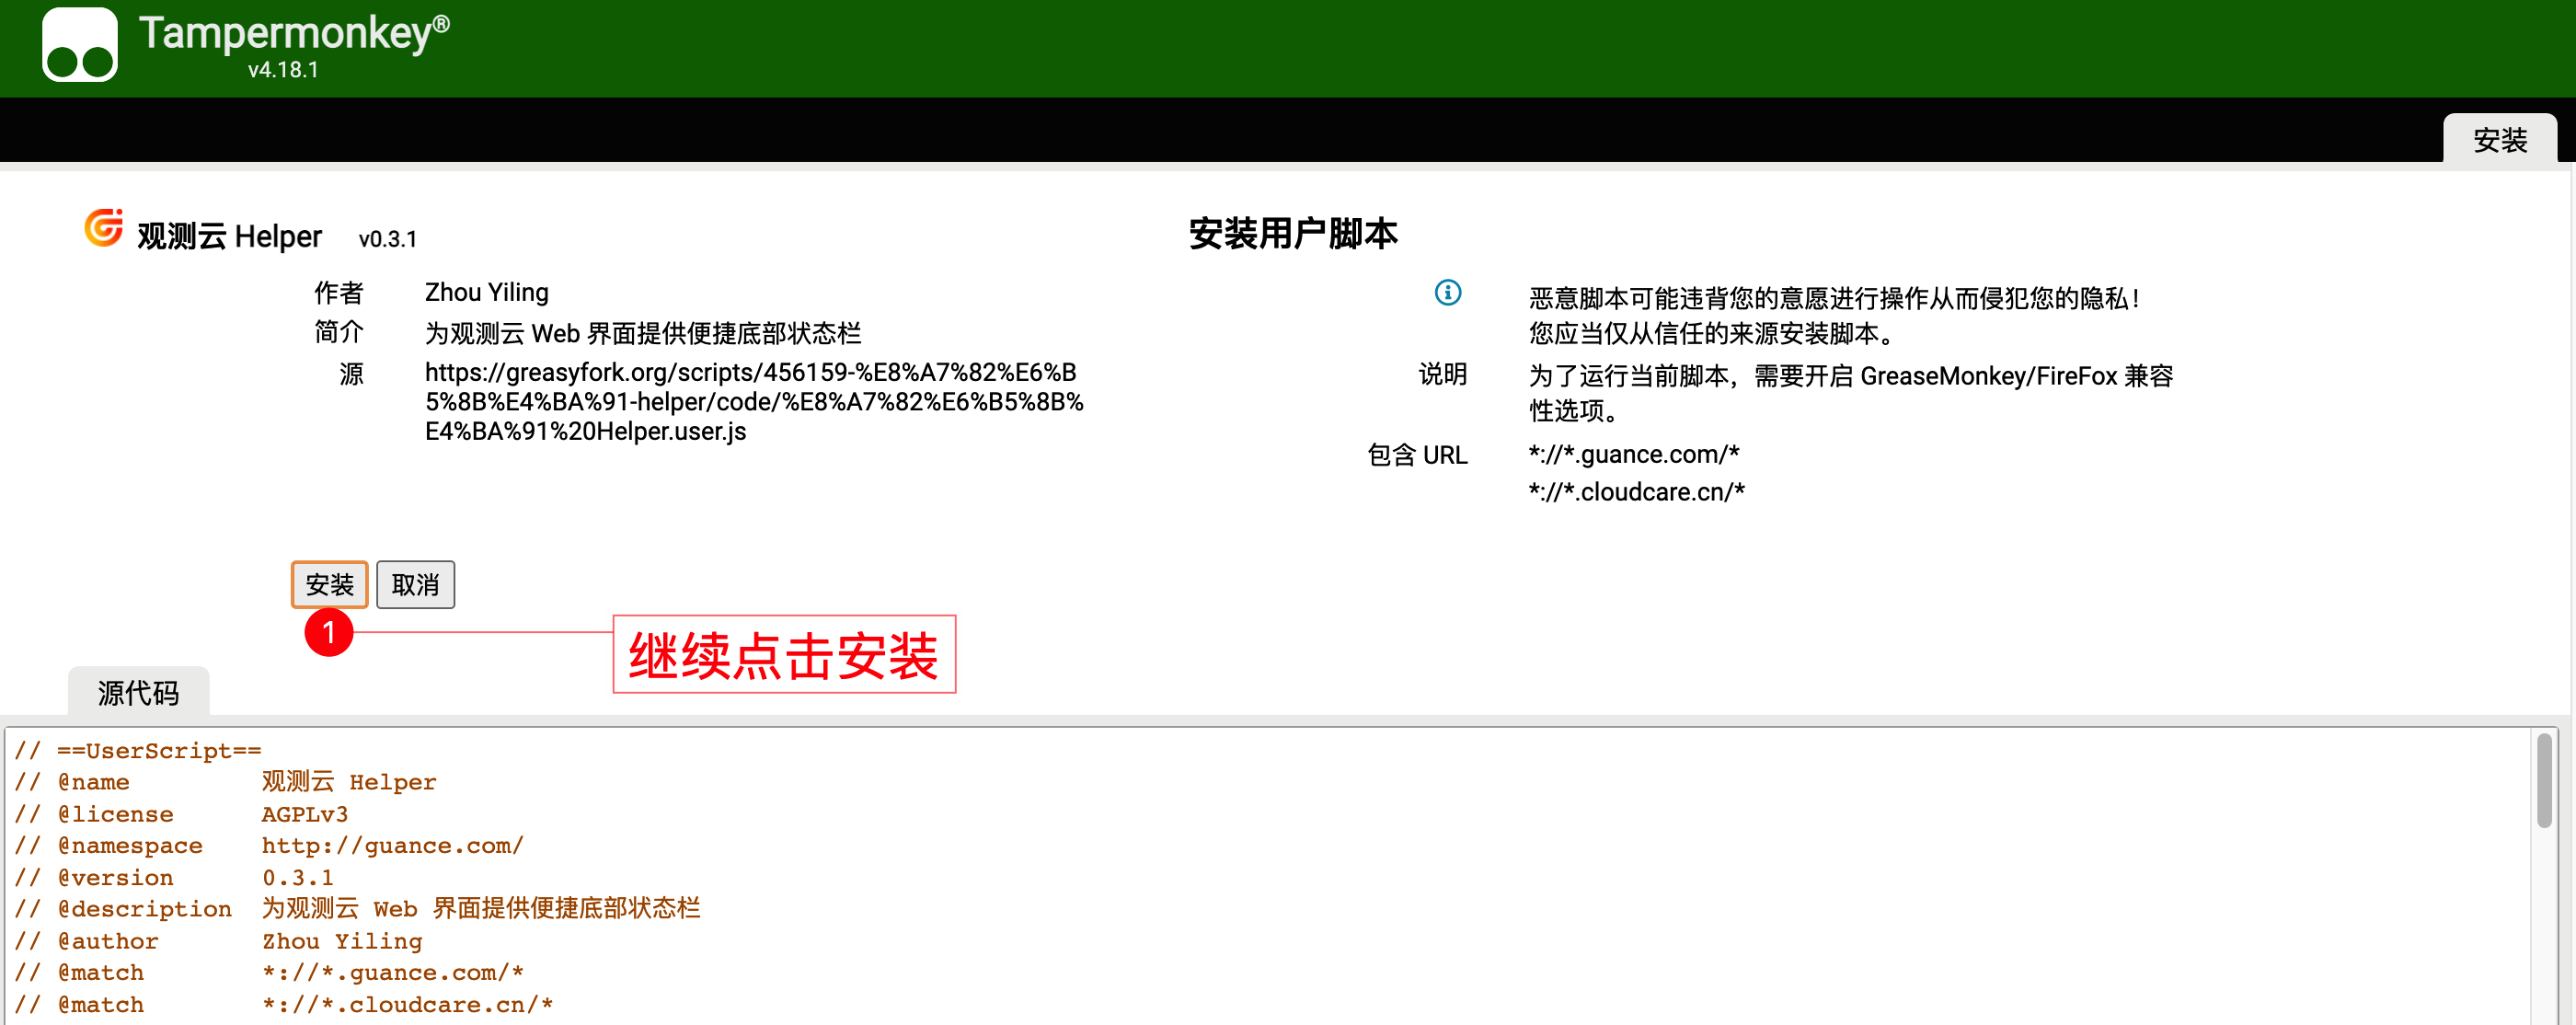
Task: Click the Tampermonkey logo icon
Action: click(79, 45)
